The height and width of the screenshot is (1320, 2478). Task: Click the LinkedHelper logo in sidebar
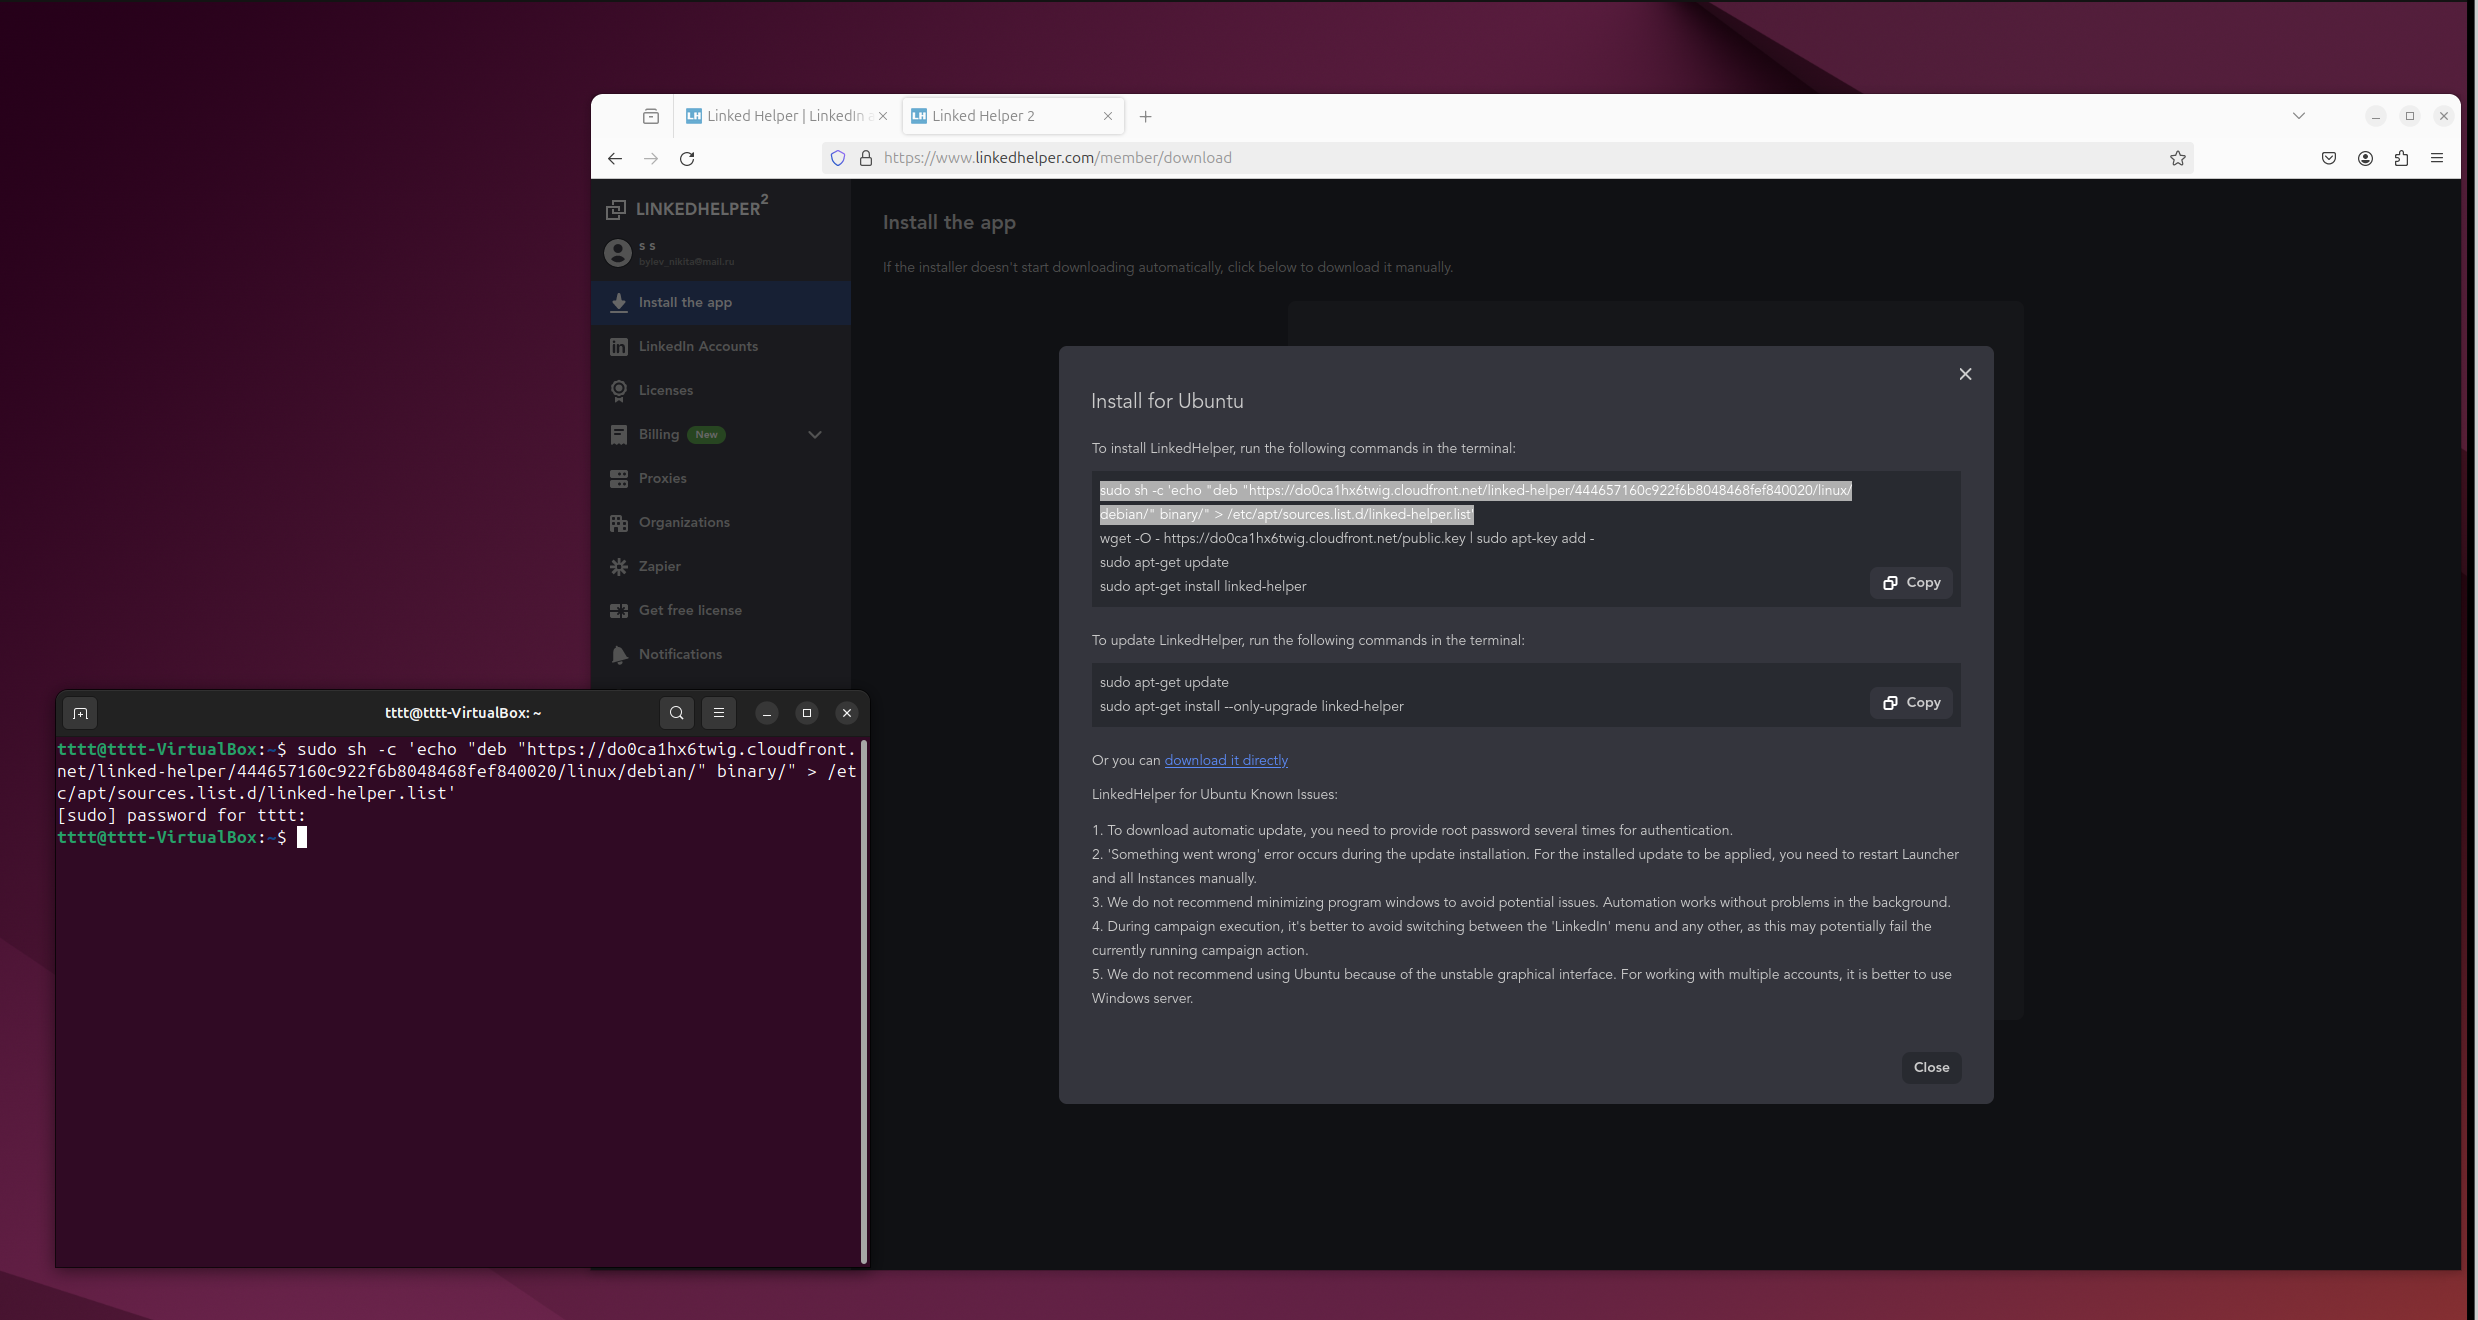click(x=687, y=206)
